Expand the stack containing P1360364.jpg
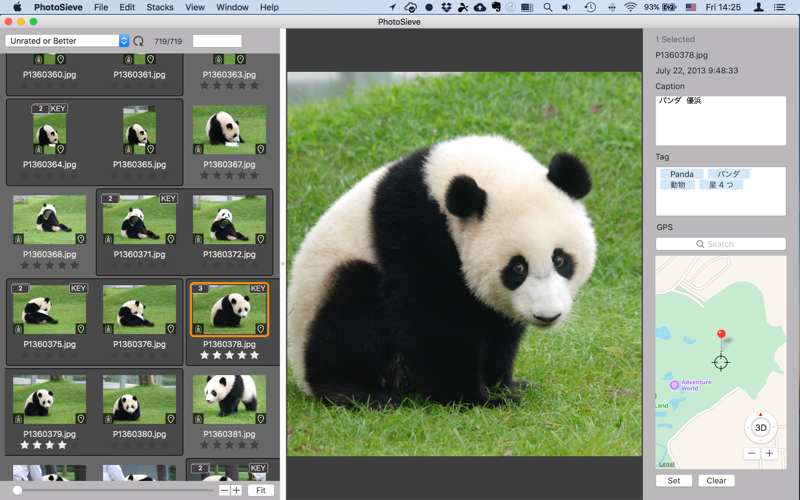 [40, 108]
